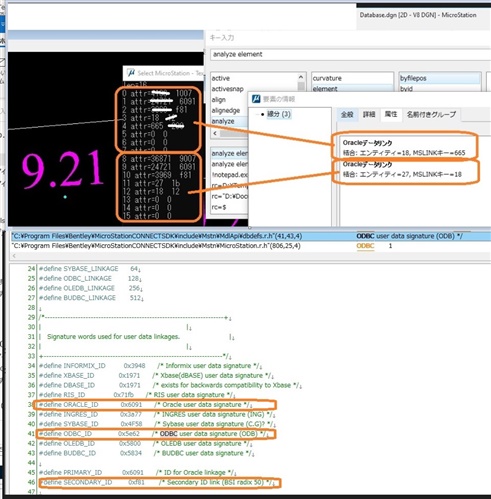
Task: Select 'align' in the key-in command list
Action: (x=219, y=100)
